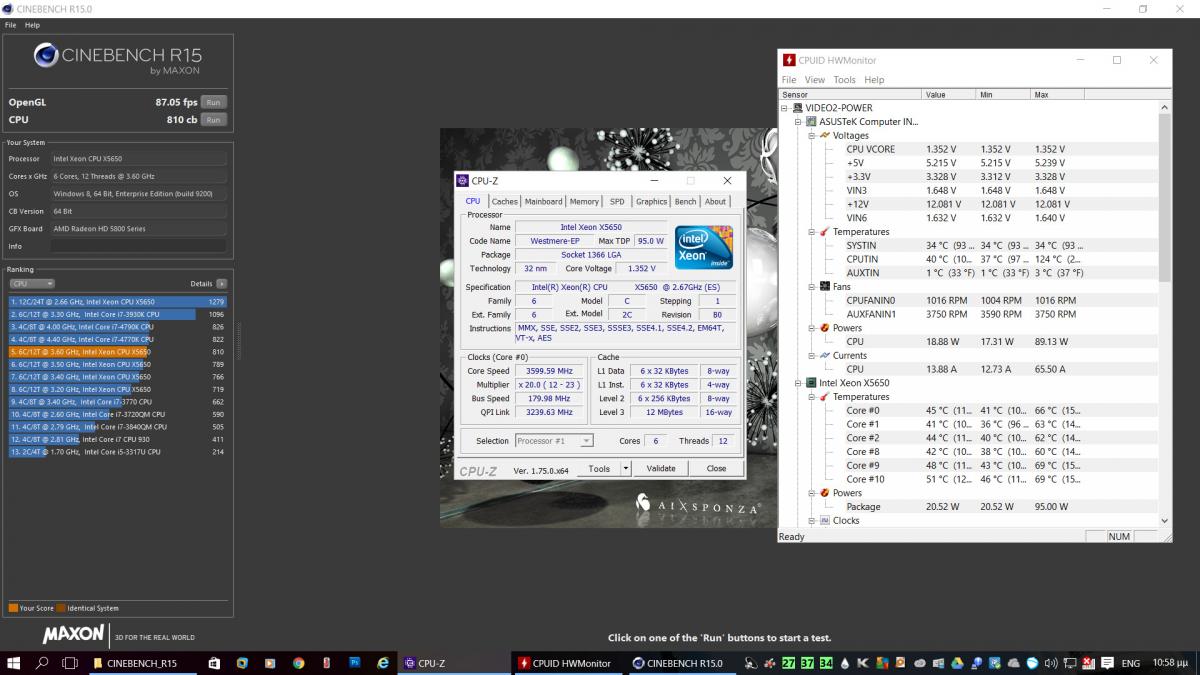Launch Google Chrome from the taskbar
The image size is (1200, 675).
pyautogui.click(x=298, y=662)
